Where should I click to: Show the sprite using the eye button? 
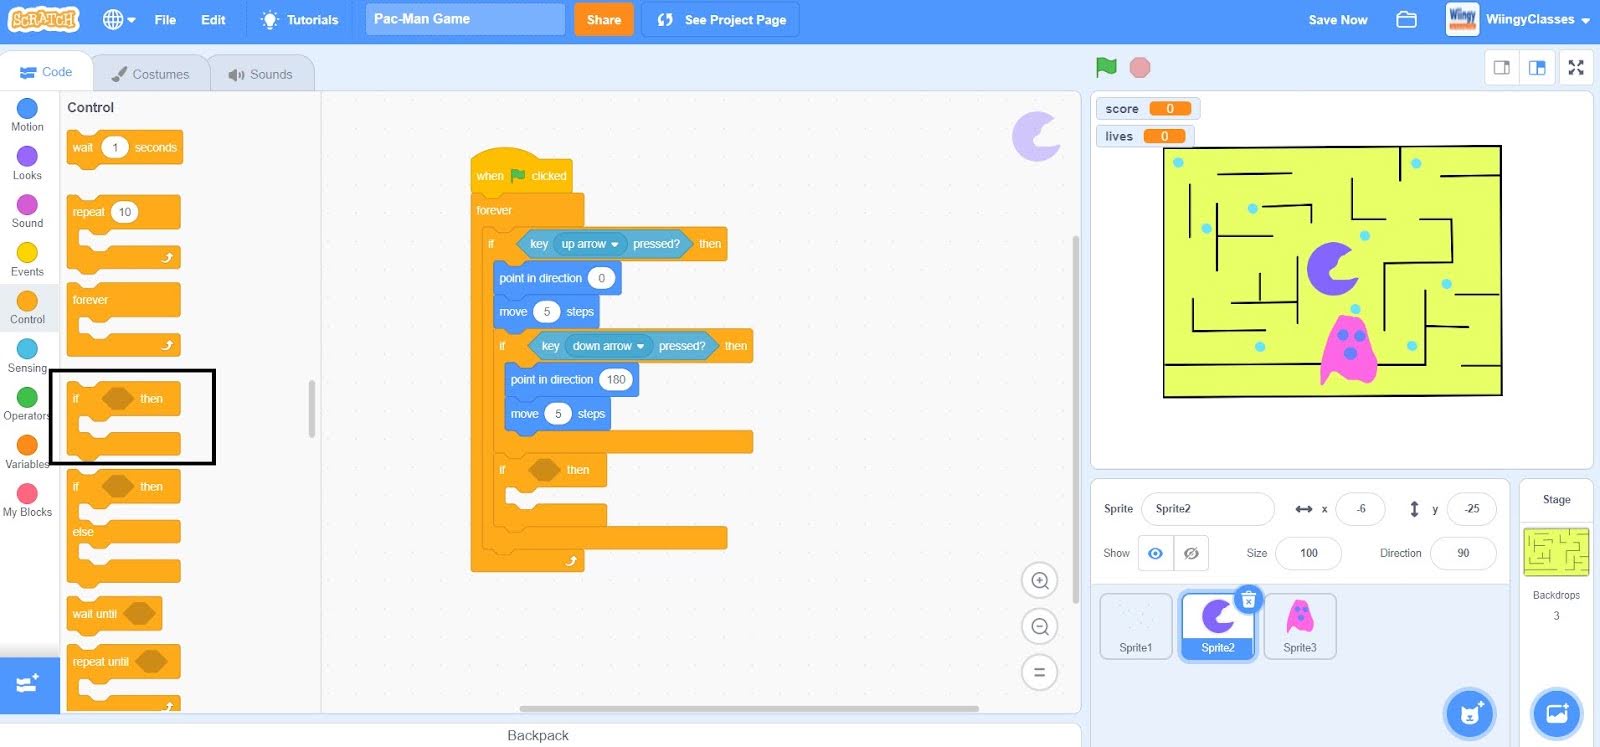click(1155, 553)
